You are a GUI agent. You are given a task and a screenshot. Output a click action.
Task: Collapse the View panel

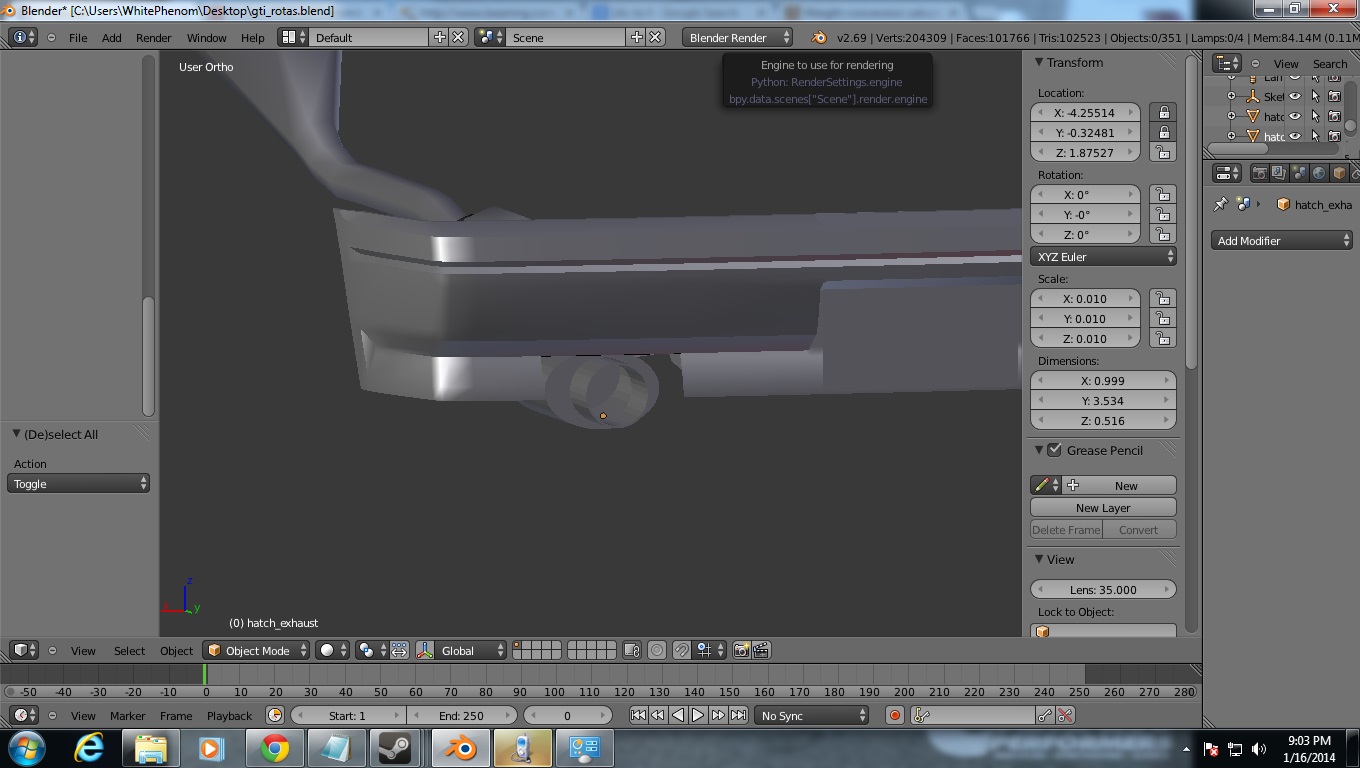[1039, 559]
